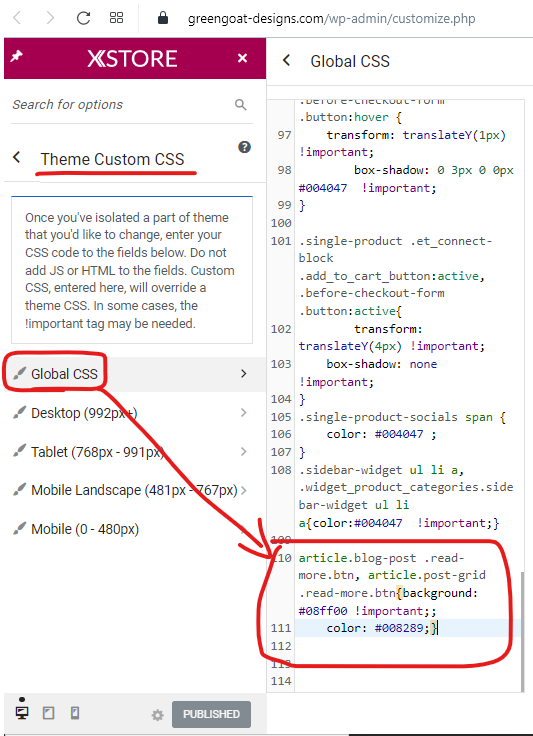The image size is (533, 736).
Task: Click the empty code line 112
Action: click(407, 646)
